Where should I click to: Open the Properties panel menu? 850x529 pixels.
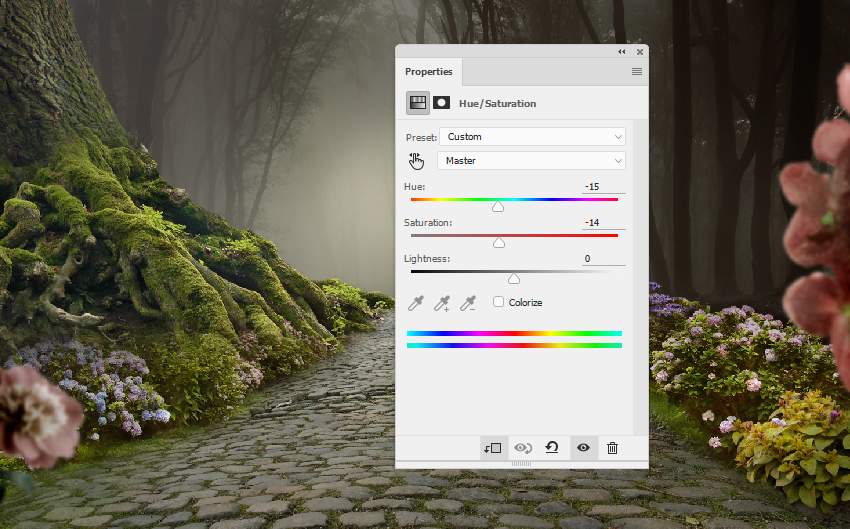point(637,72)
